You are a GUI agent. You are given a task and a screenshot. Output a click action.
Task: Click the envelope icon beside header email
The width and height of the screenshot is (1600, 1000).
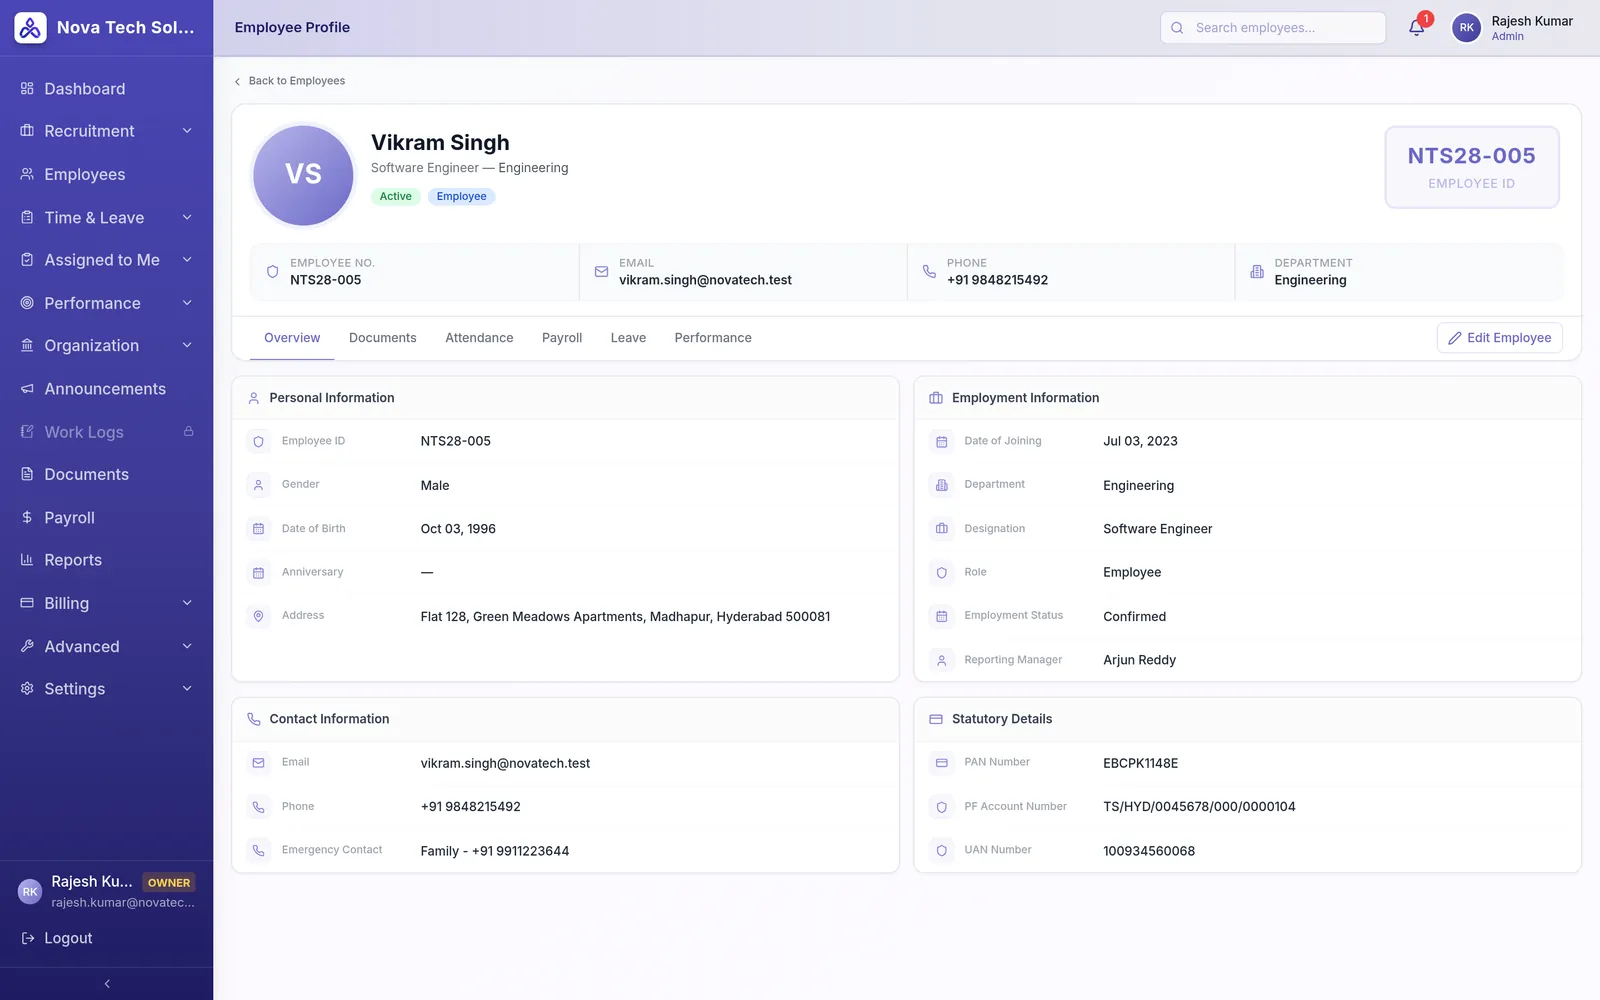tap(601, 271)
